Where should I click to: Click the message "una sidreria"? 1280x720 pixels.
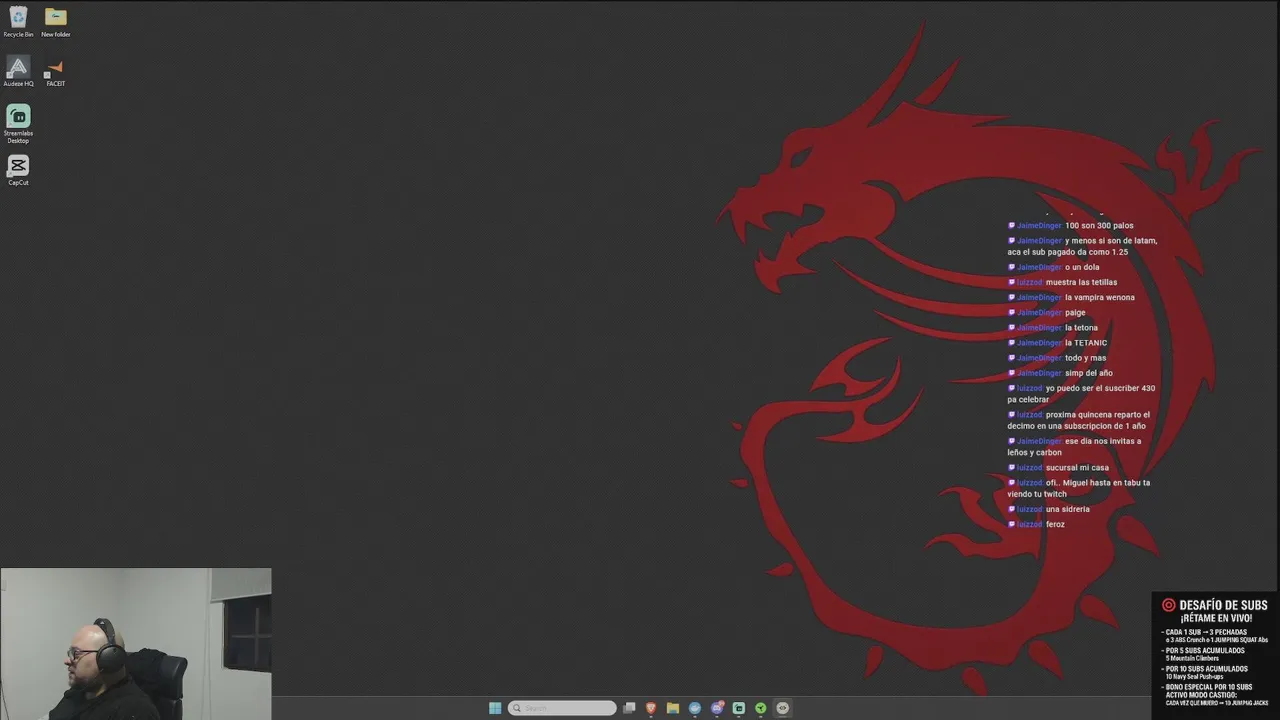pyautogui.click(x=1067, y=509)
